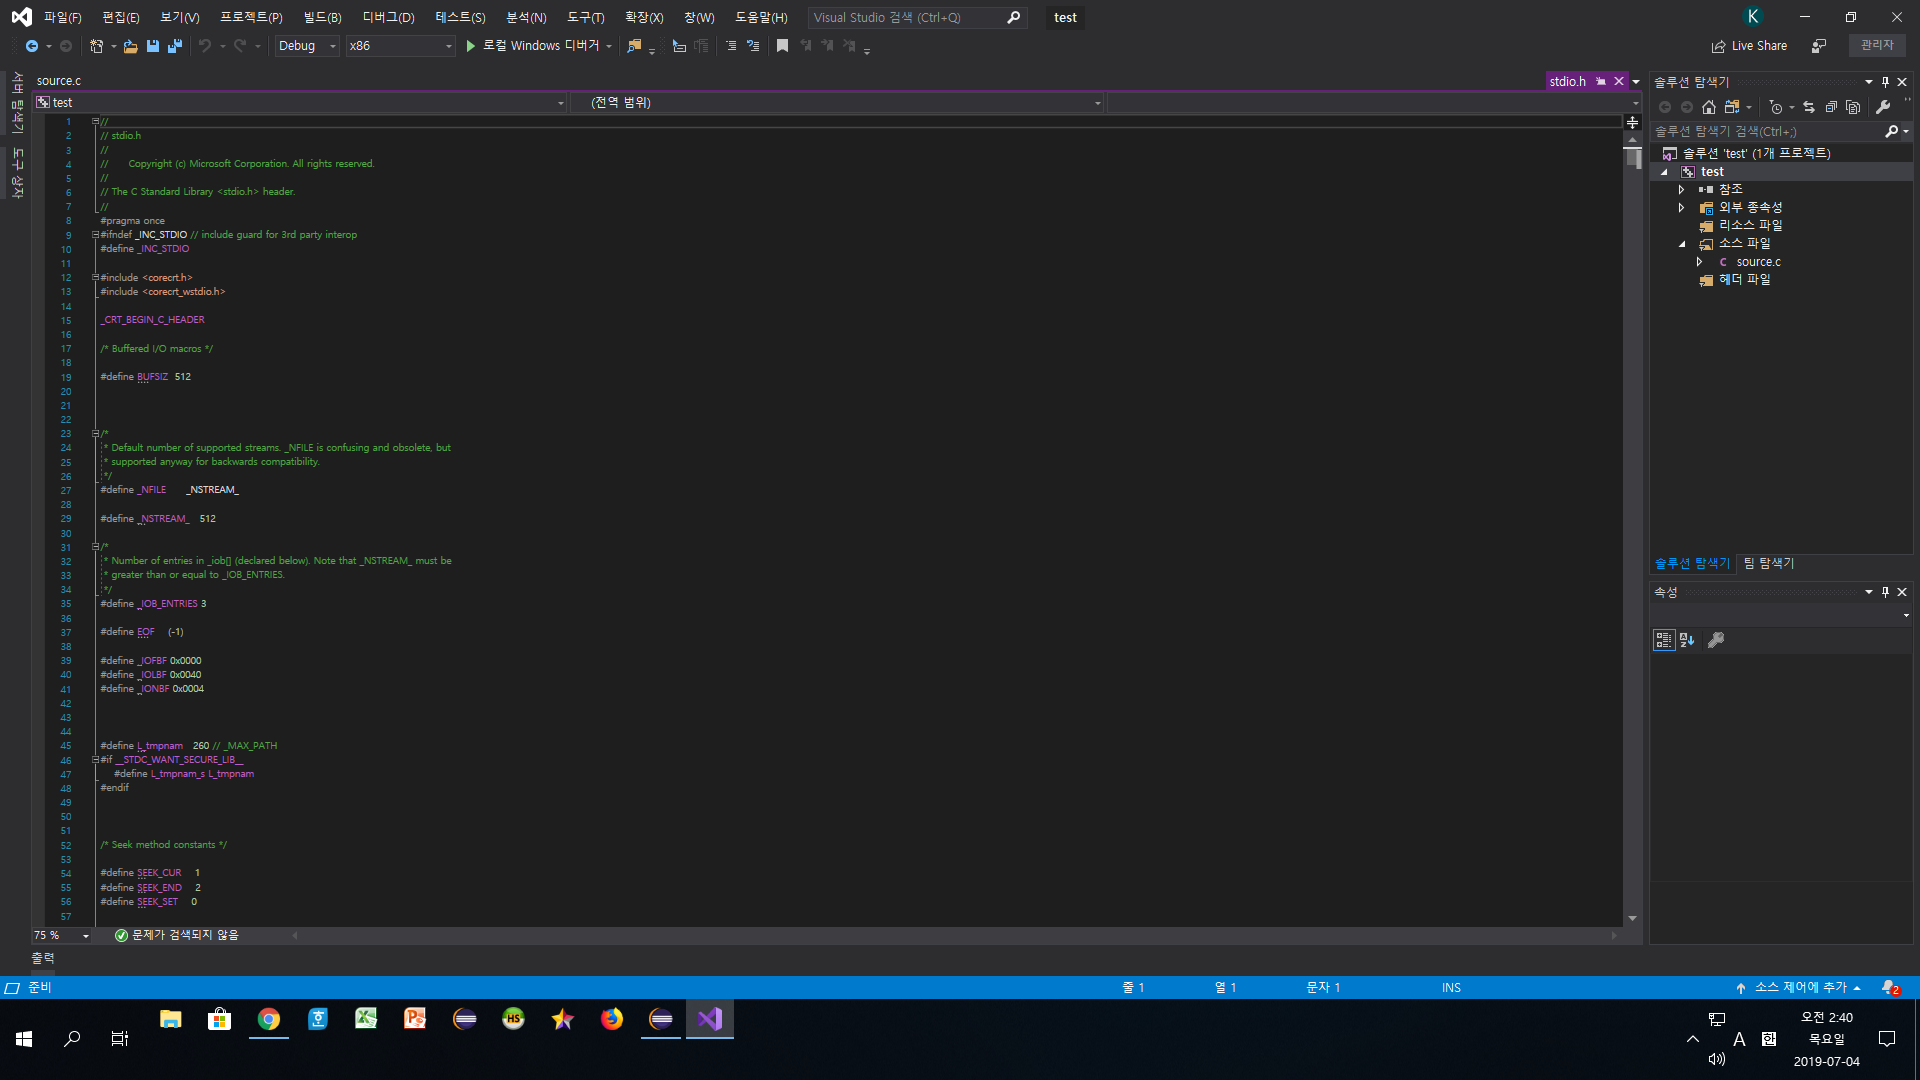
Task: Click the Save All toolbar icon
Action: [x=175, y=46]
